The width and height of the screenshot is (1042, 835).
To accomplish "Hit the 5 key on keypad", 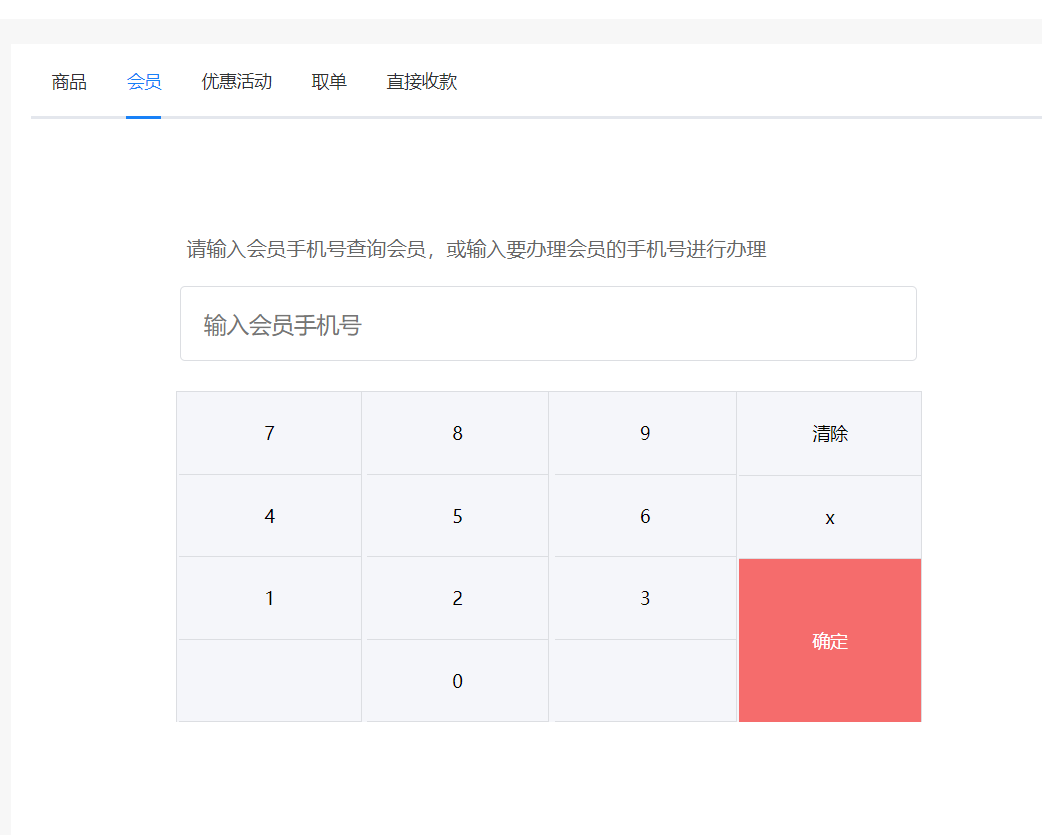I will pyautogui.click(x=457, y=516).
